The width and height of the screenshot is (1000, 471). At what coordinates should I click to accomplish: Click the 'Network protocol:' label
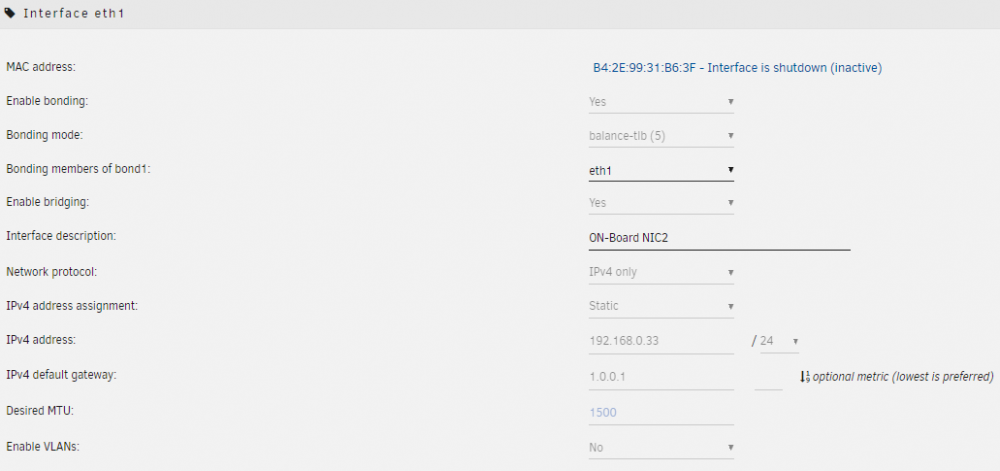point(52,272)
